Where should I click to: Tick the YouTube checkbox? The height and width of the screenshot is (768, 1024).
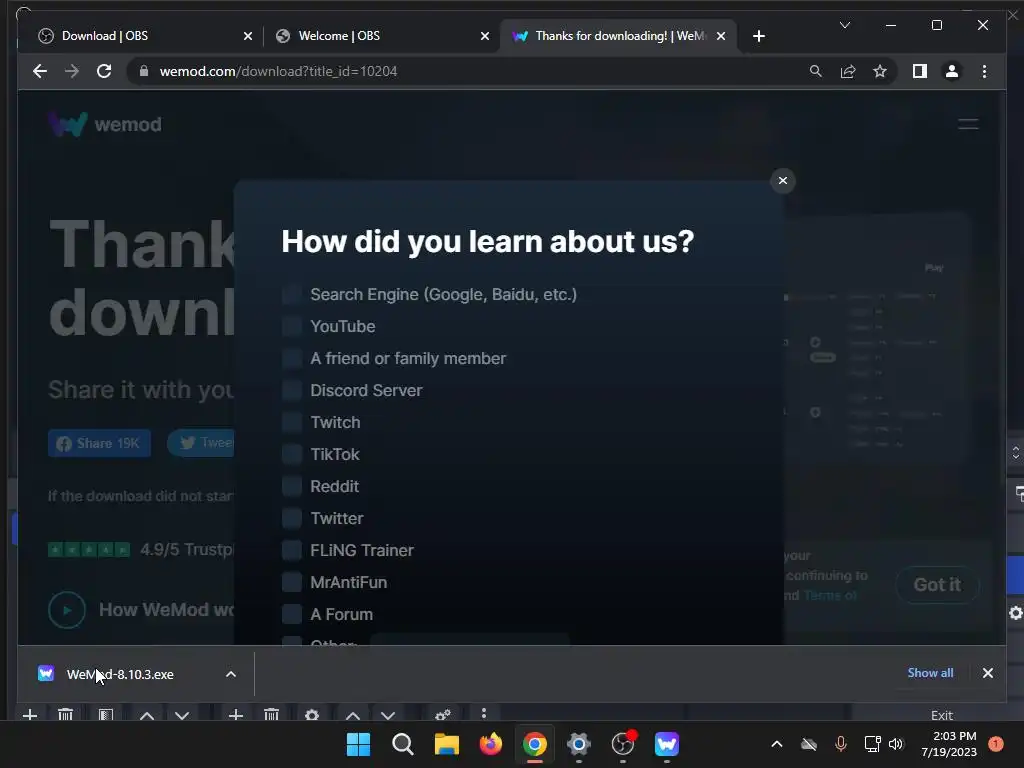tap(292, 327)
